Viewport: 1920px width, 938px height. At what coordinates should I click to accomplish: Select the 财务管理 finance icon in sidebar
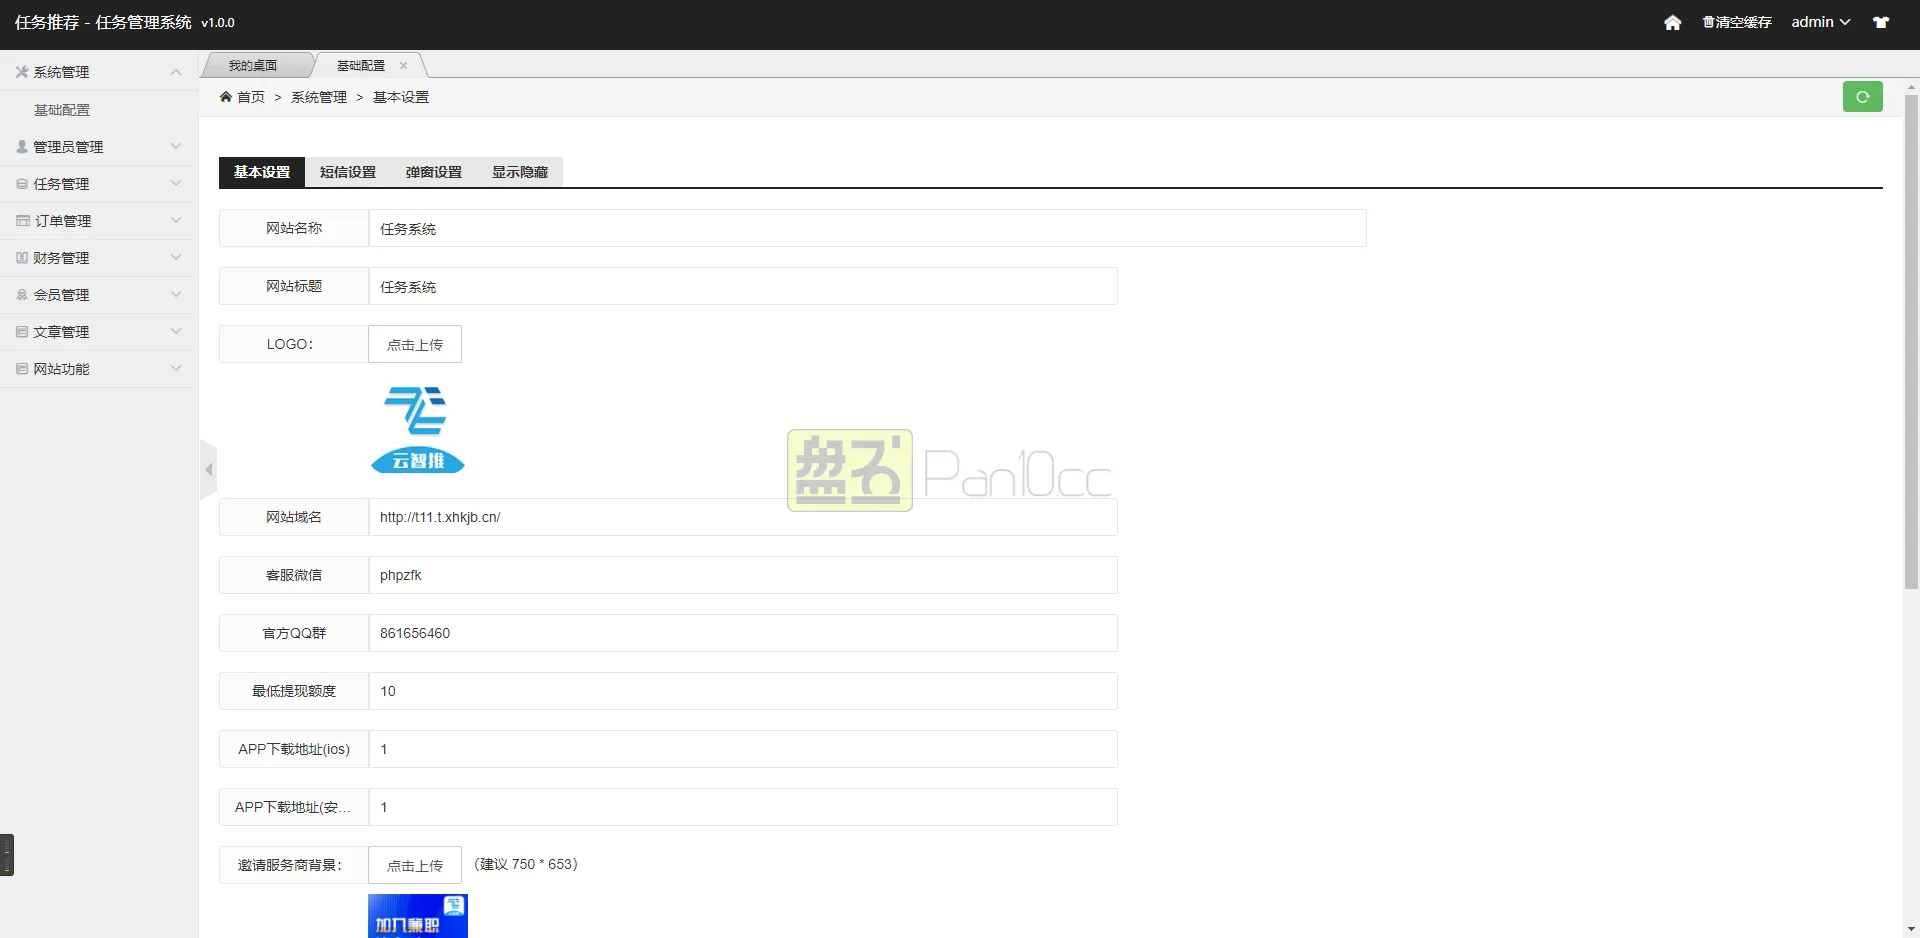coord(20,257)
